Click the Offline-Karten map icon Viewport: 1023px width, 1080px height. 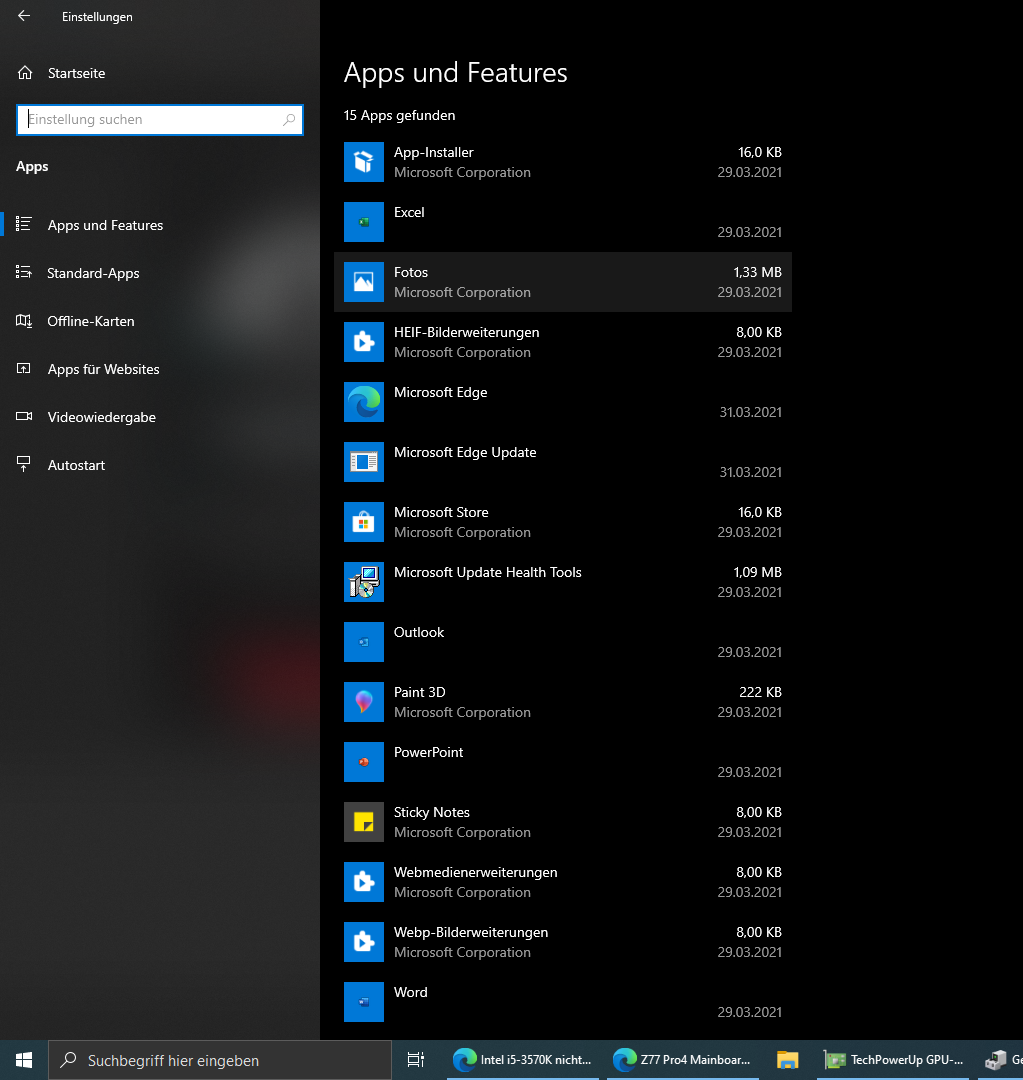24,321
